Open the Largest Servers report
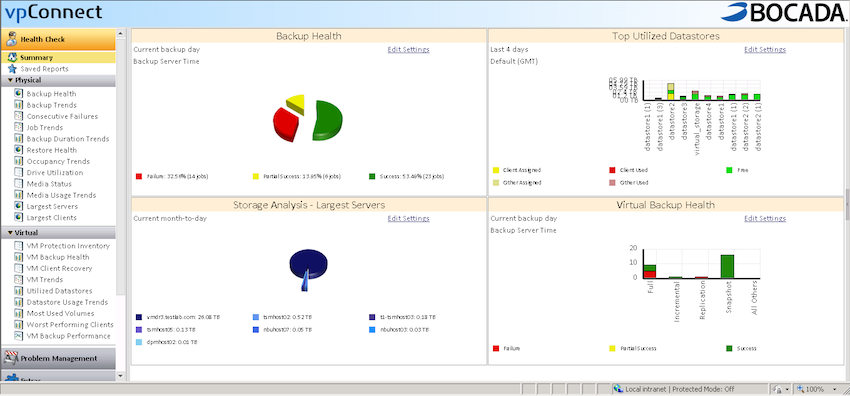Screen dimensions: 850x396 tap(52, 206)
